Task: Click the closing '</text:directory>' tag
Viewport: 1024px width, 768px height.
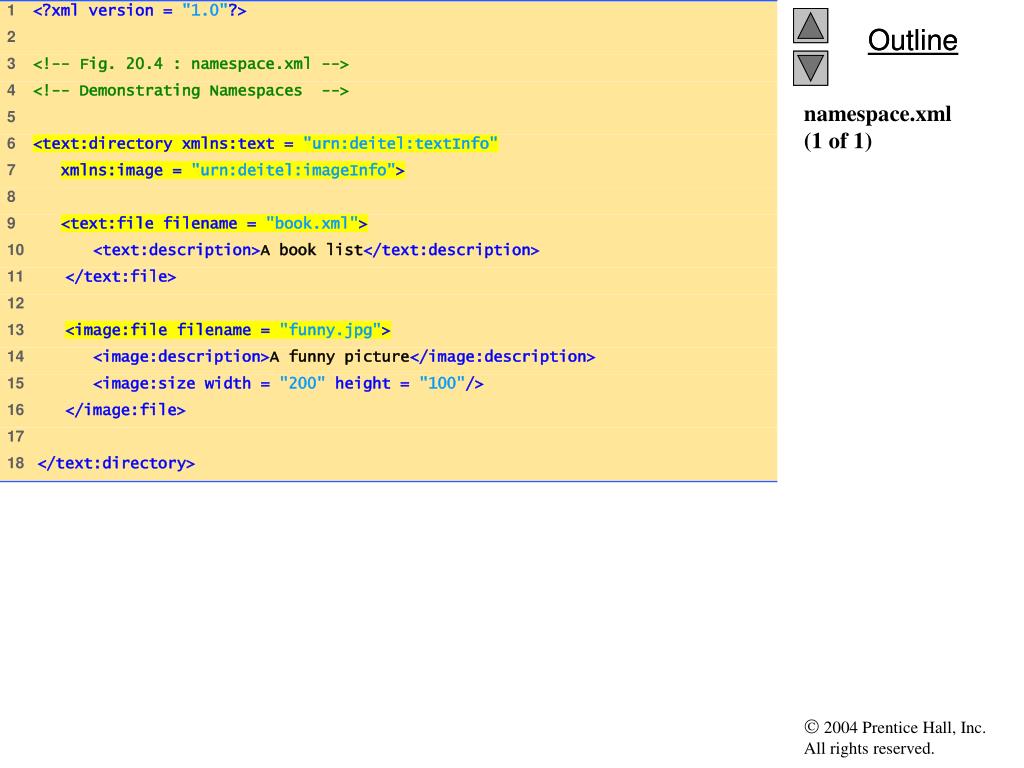Action: [x=116, y=463]
